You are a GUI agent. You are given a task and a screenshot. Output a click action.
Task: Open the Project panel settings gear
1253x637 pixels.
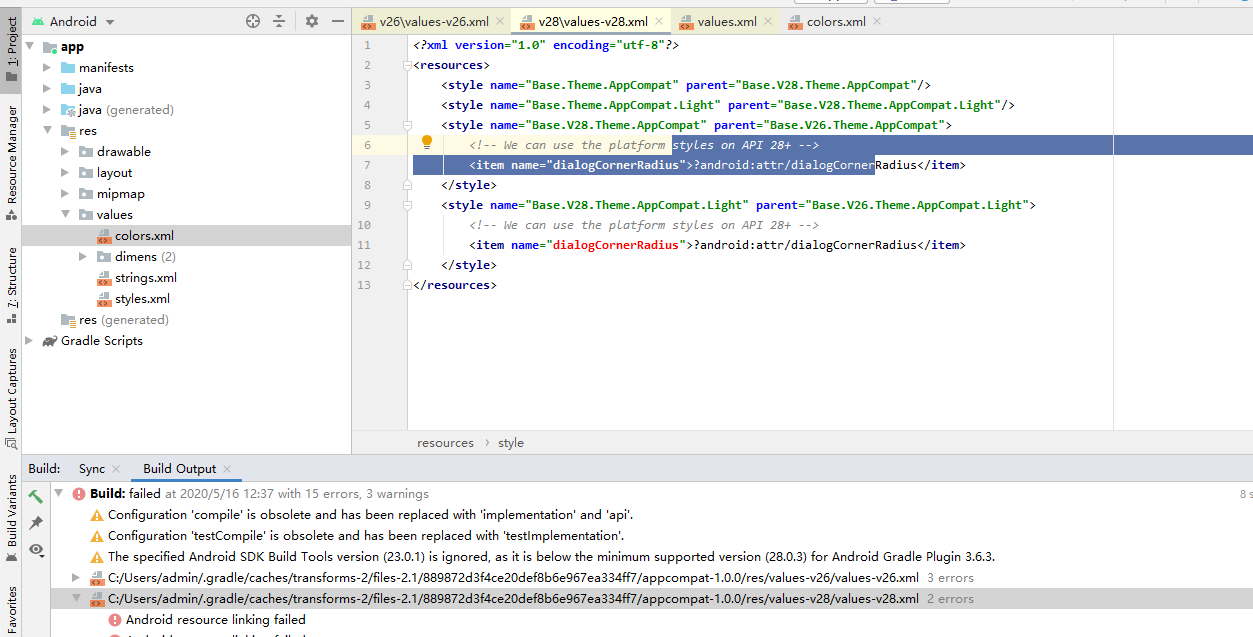click(x=312, y=21)
